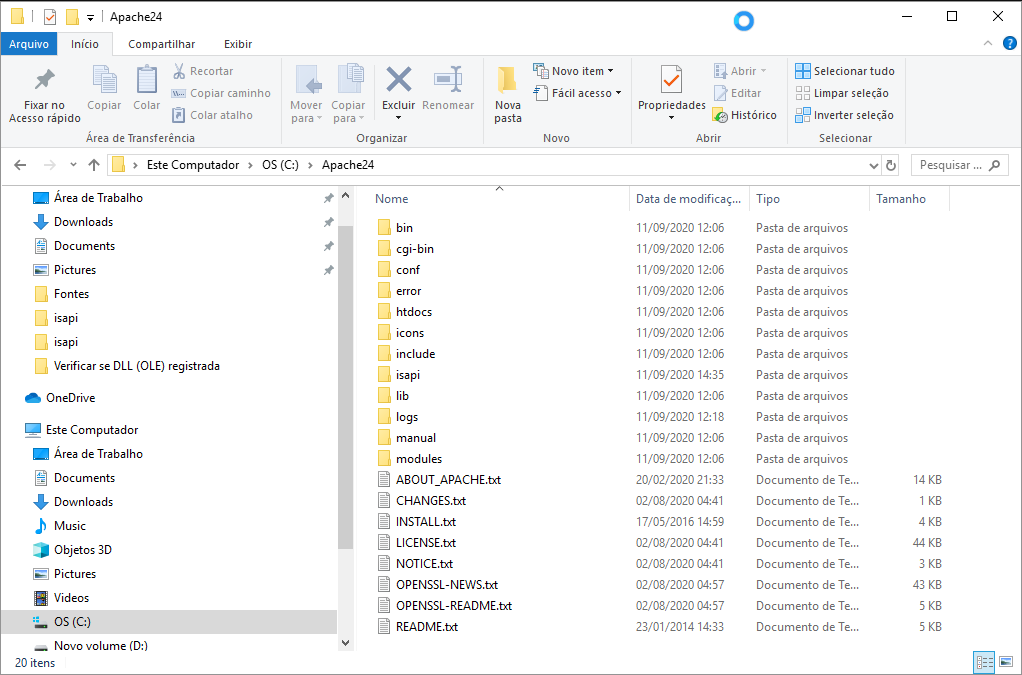Viewport: 1022px width, 675px height.
Task: Select the cgi-bin folder
Action: pyautogui.click(x=405, y=249)
